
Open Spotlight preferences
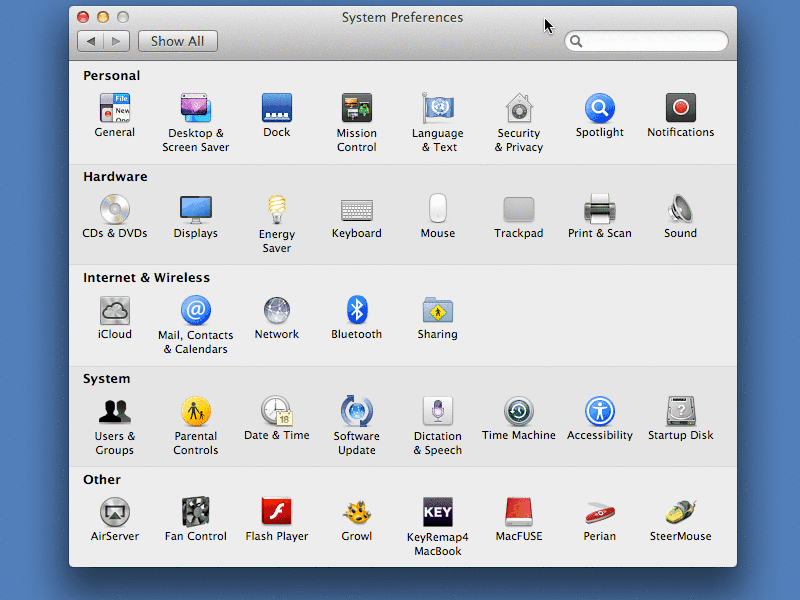click(600, 109)
